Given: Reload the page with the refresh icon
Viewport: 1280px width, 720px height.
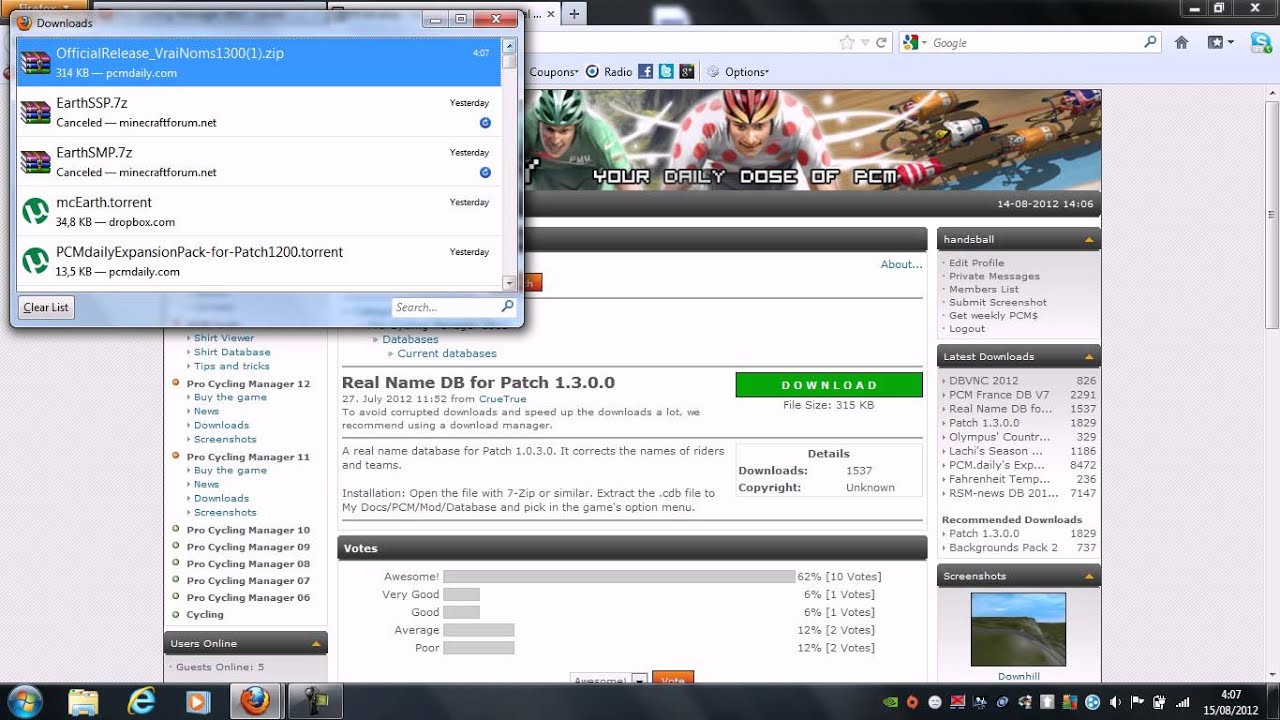Looking at the screenshot, I should tap(881, 43).
